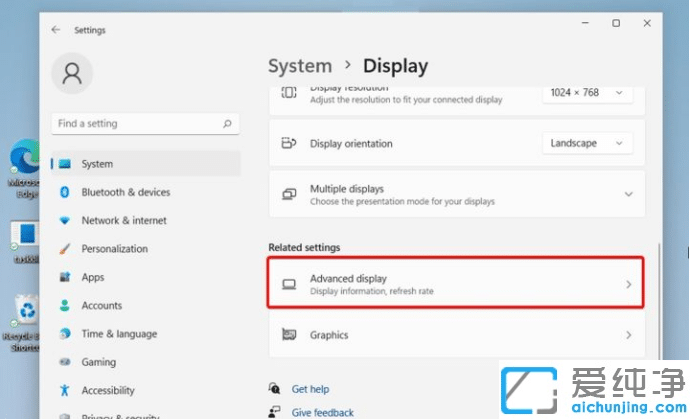Click the Personalization paintbrush icon
The width and height of the screenshot is (690, 419).
click(65, 249)
